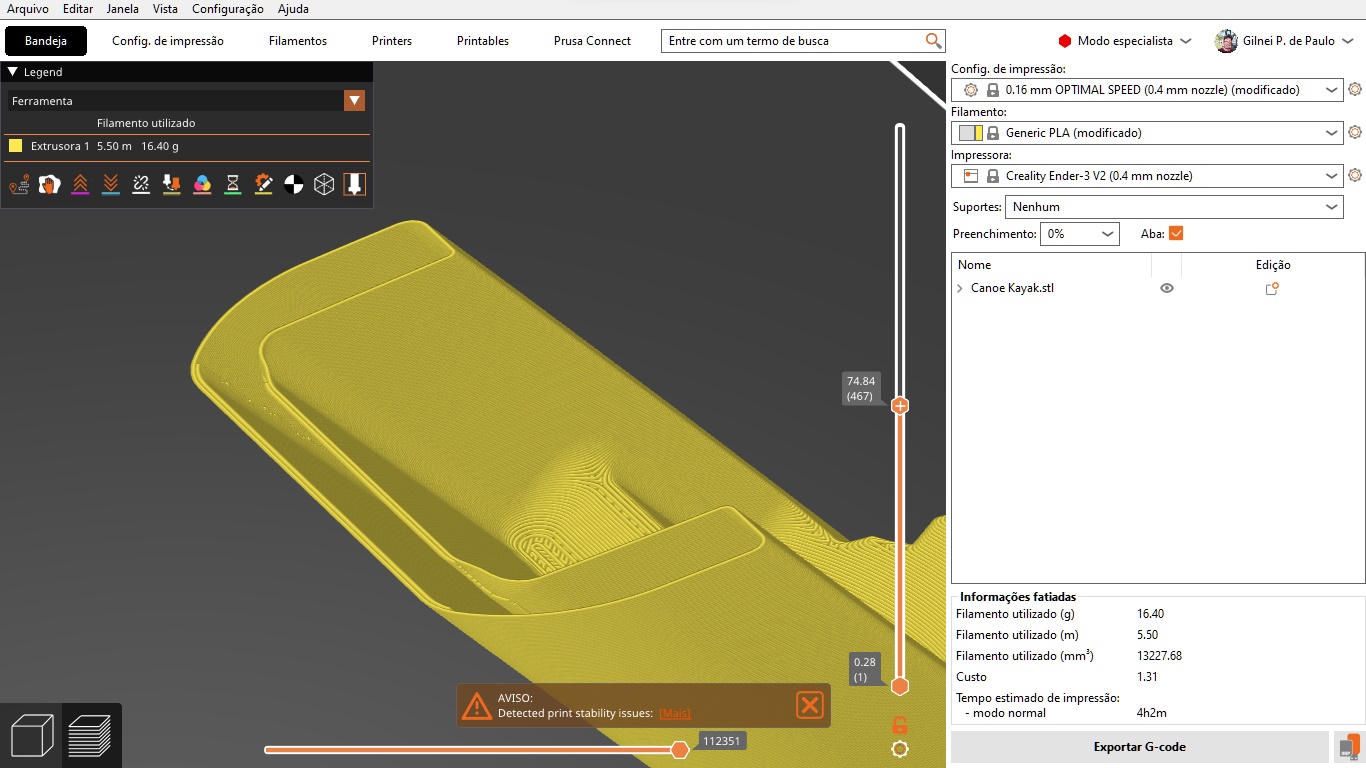Open Preenchimento 0% infill dropdown
This screenshot has height=768, width=1366.
point(1079,233)
